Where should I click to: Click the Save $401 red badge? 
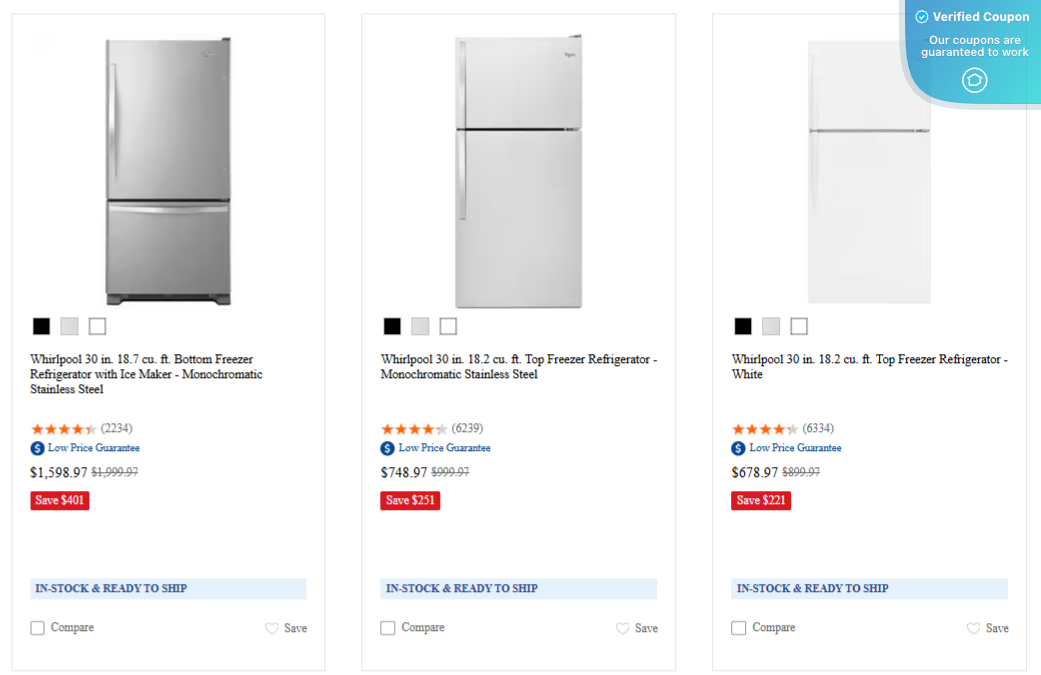(x=59, y=500)
